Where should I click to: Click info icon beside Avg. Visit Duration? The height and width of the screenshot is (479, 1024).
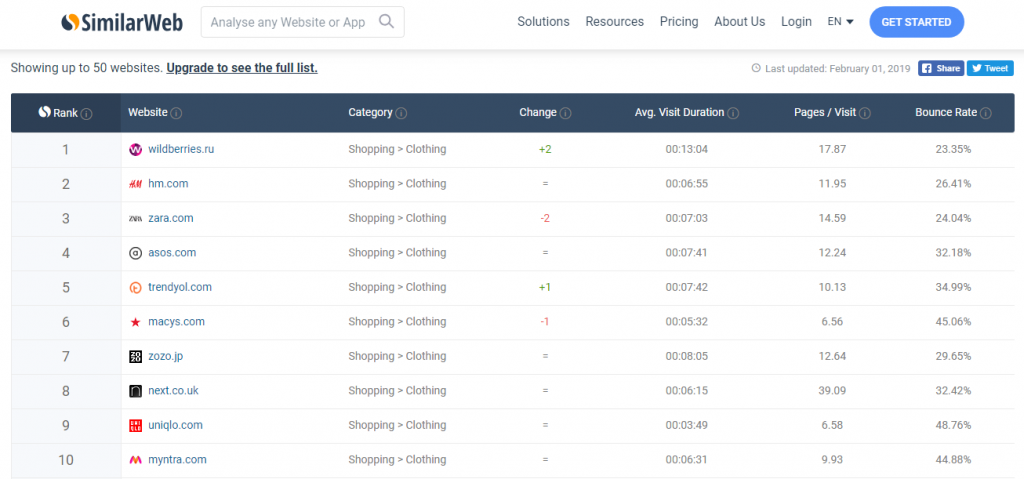coord(733,113)
